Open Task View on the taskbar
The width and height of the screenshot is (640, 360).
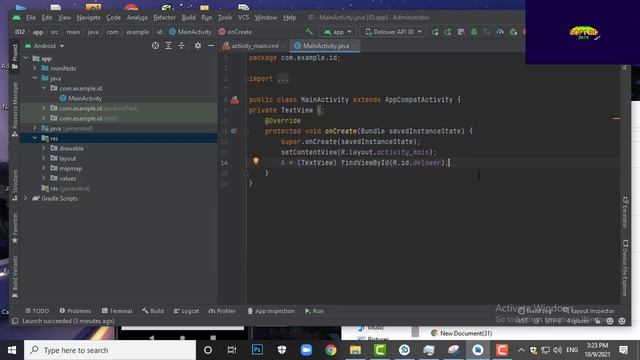232,350
